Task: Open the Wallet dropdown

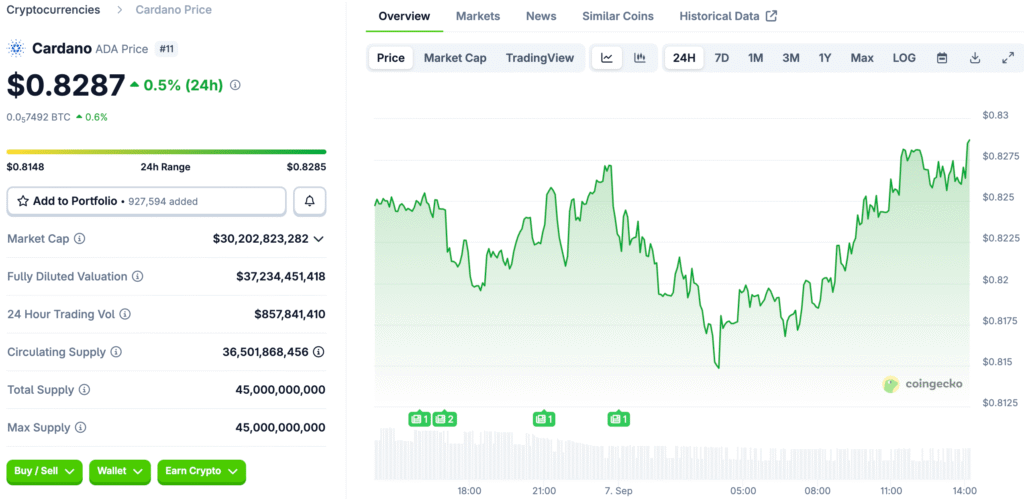Action: (x=120, y=472)
